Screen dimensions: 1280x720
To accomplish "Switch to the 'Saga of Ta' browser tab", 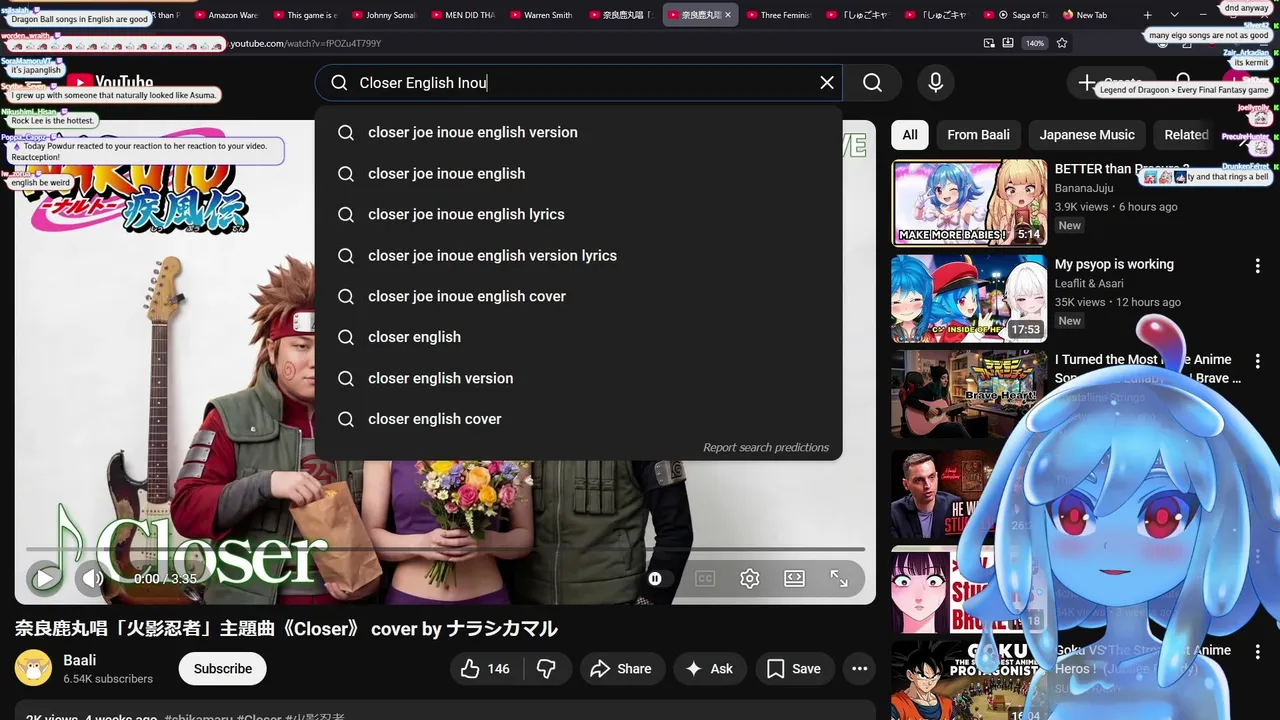I will coord(1016,15).
